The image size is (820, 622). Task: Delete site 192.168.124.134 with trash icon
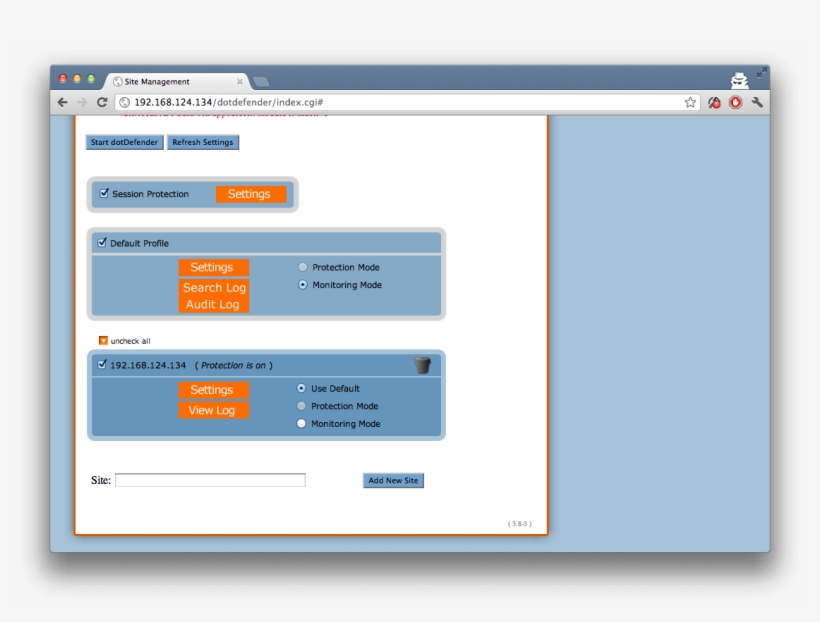click(x=423, y=365)
